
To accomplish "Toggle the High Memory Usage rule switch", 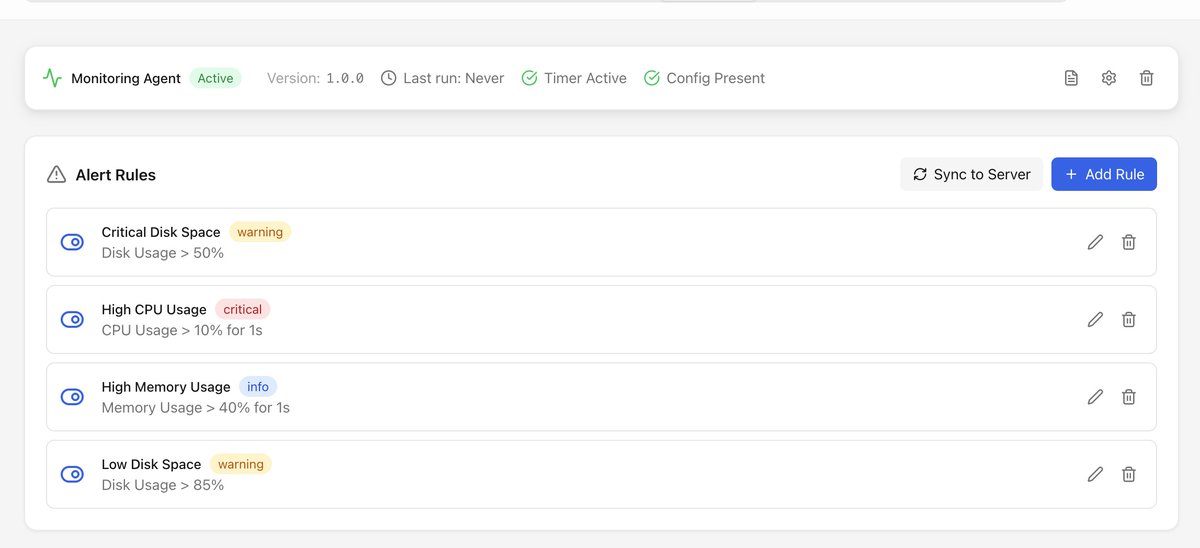I will [x=72, y=397].
